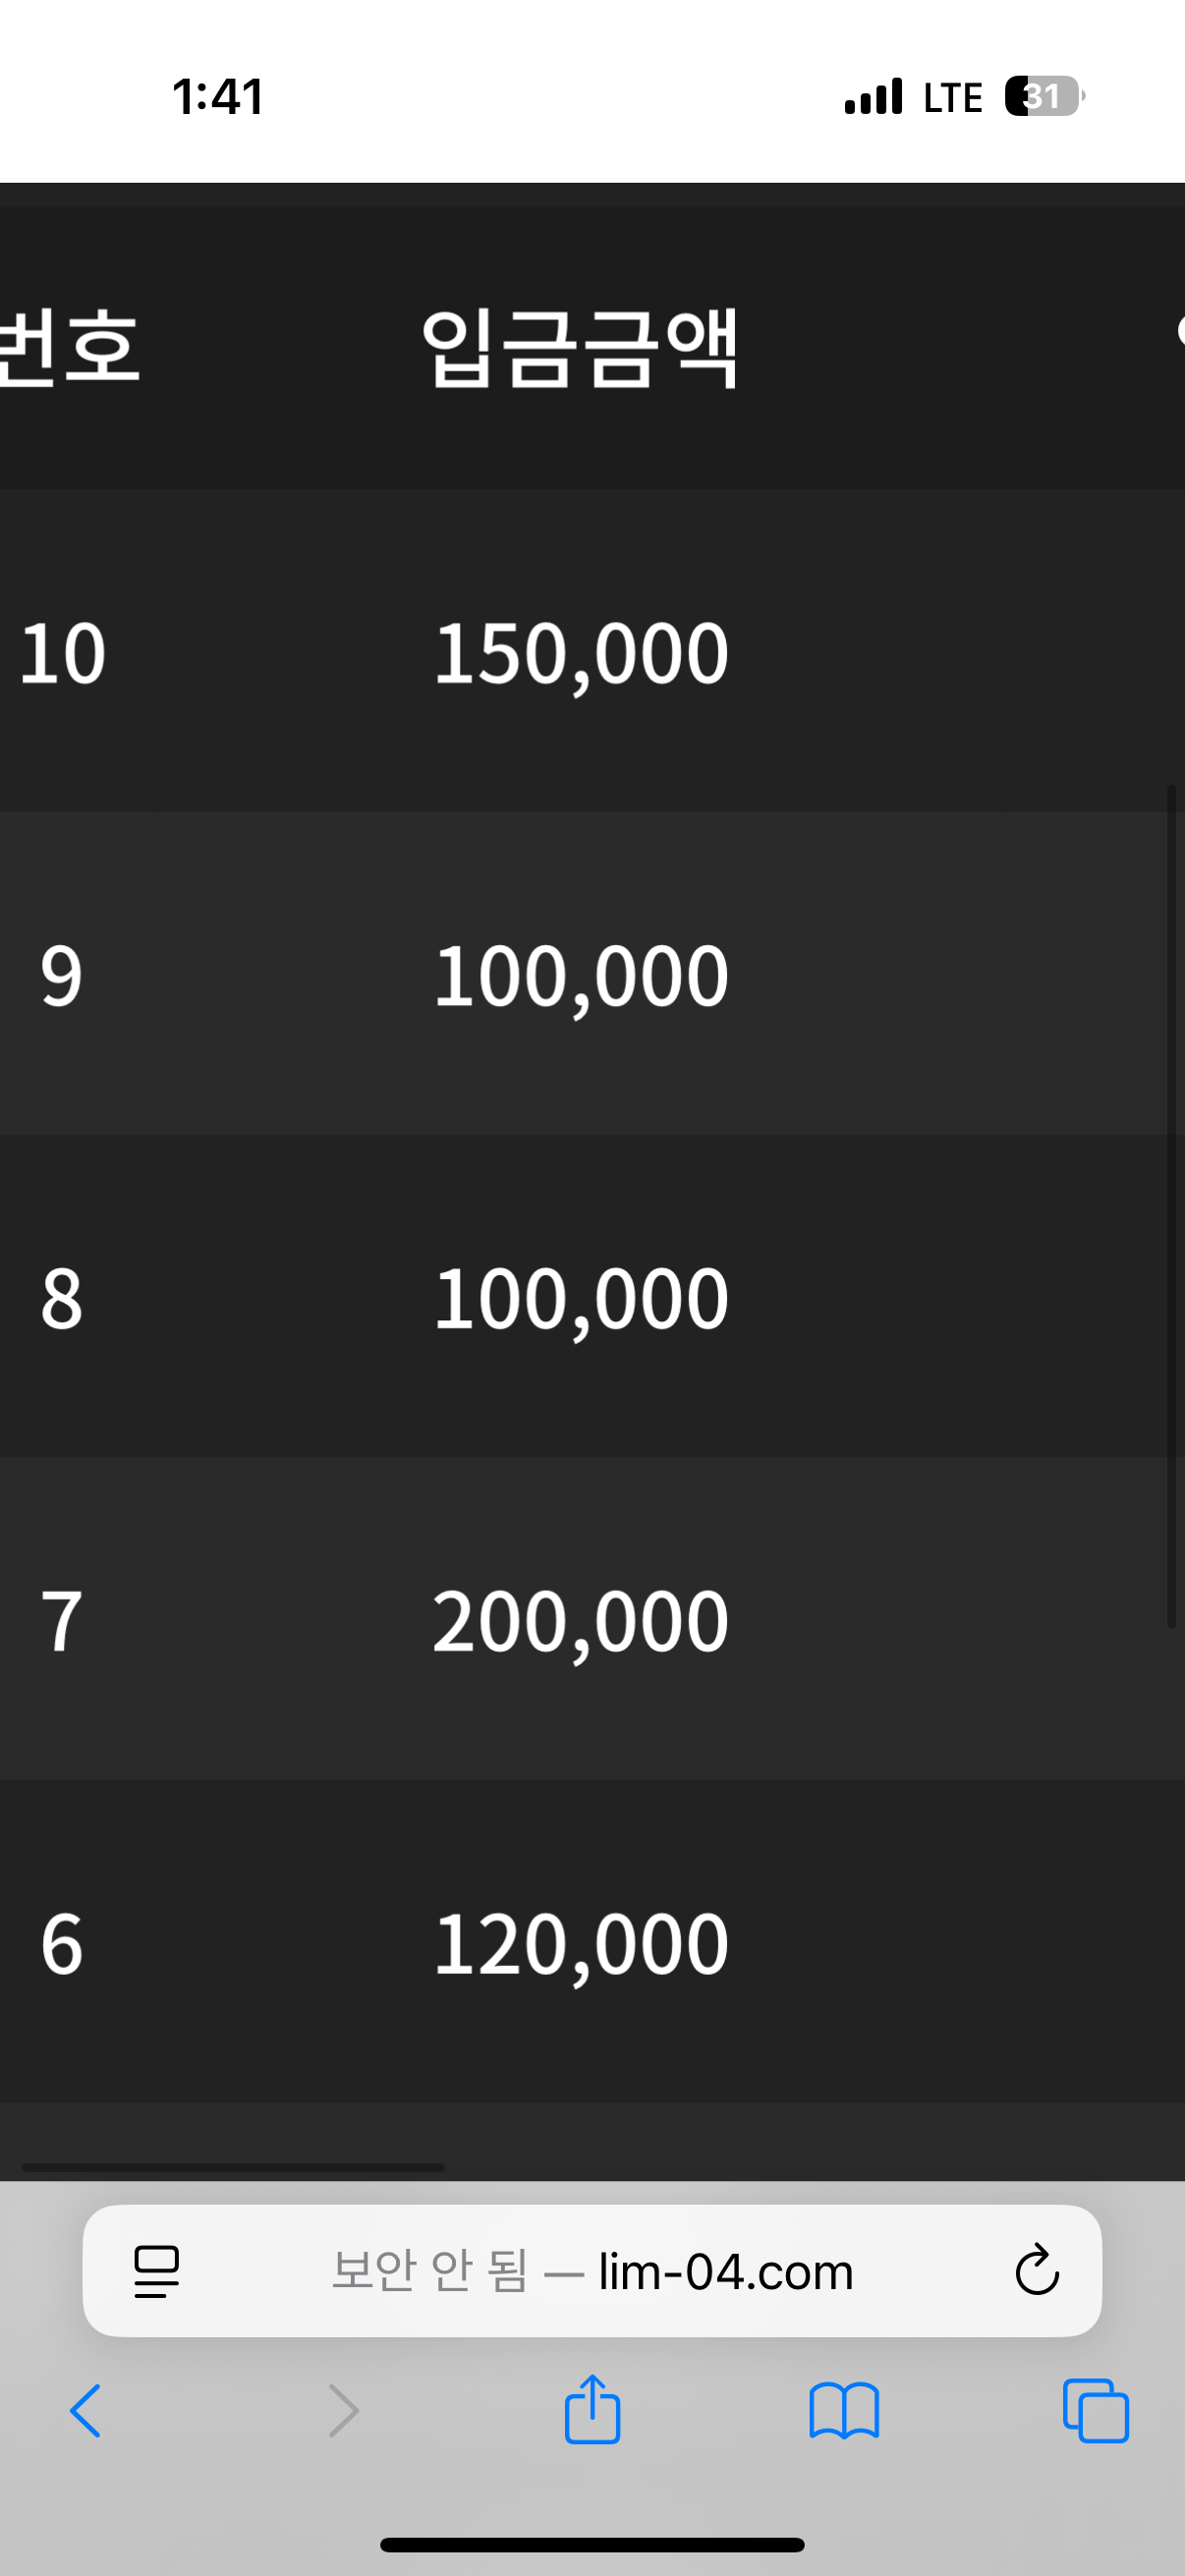
Task: Select row number 9 cell
Action: tap(61, 975)
